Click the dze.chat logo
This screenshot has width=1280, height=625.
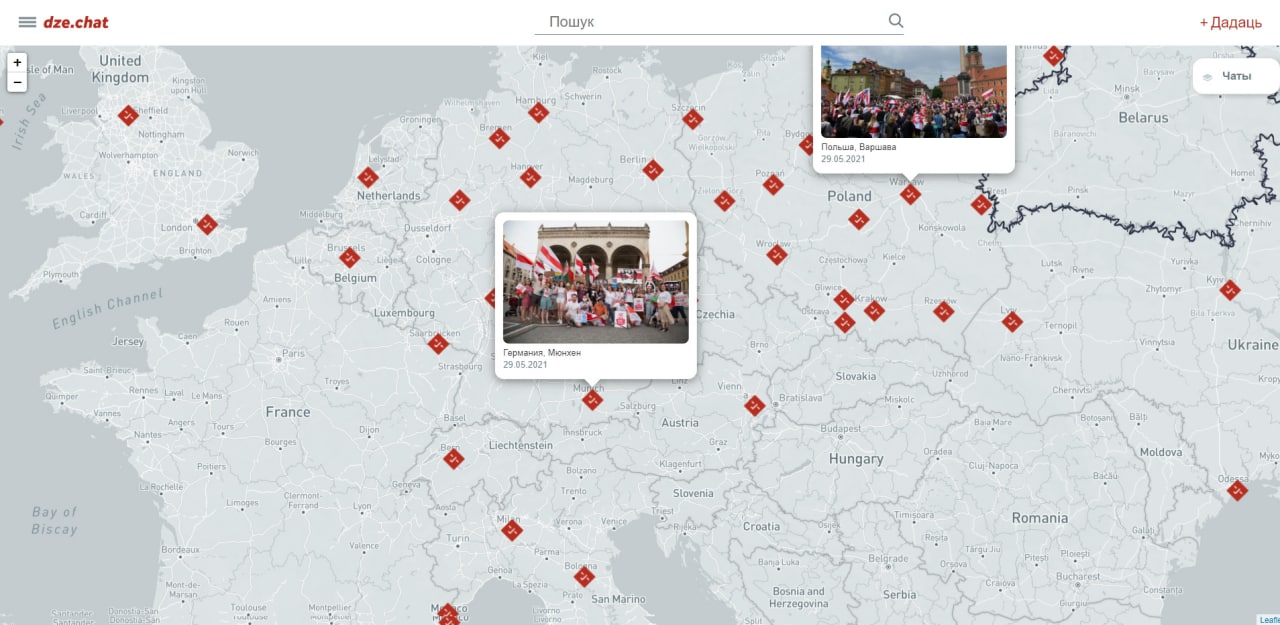pyautogui.click(x=76, y=22)
